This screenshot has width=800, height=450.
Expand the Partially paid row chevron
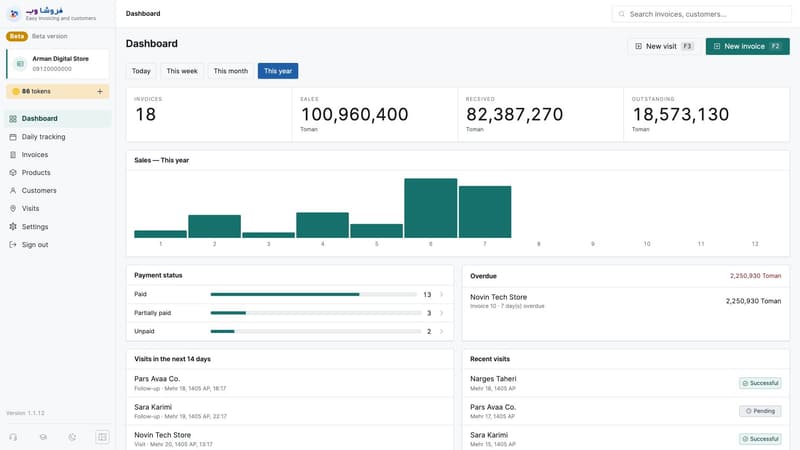click(441, 313)
